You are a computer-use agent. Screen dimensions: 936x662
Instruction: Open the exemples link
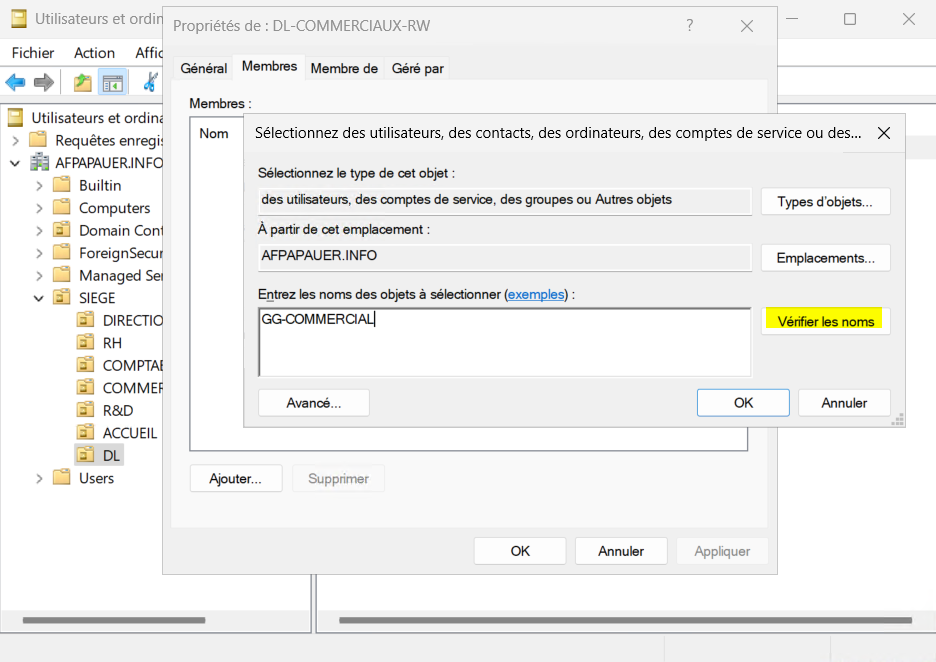tap(537, 294)
